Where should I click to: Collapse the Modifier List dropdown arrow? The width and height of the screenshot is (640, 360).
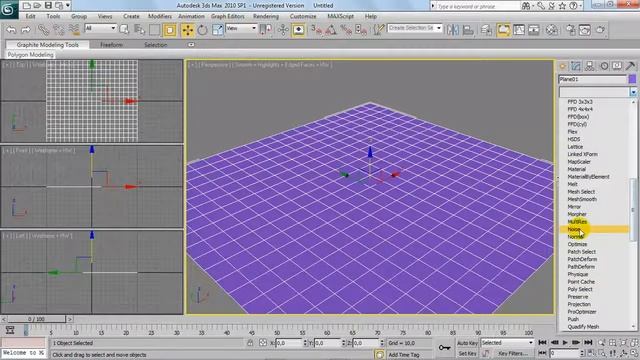pyautogui.click(x=633, y=92)
